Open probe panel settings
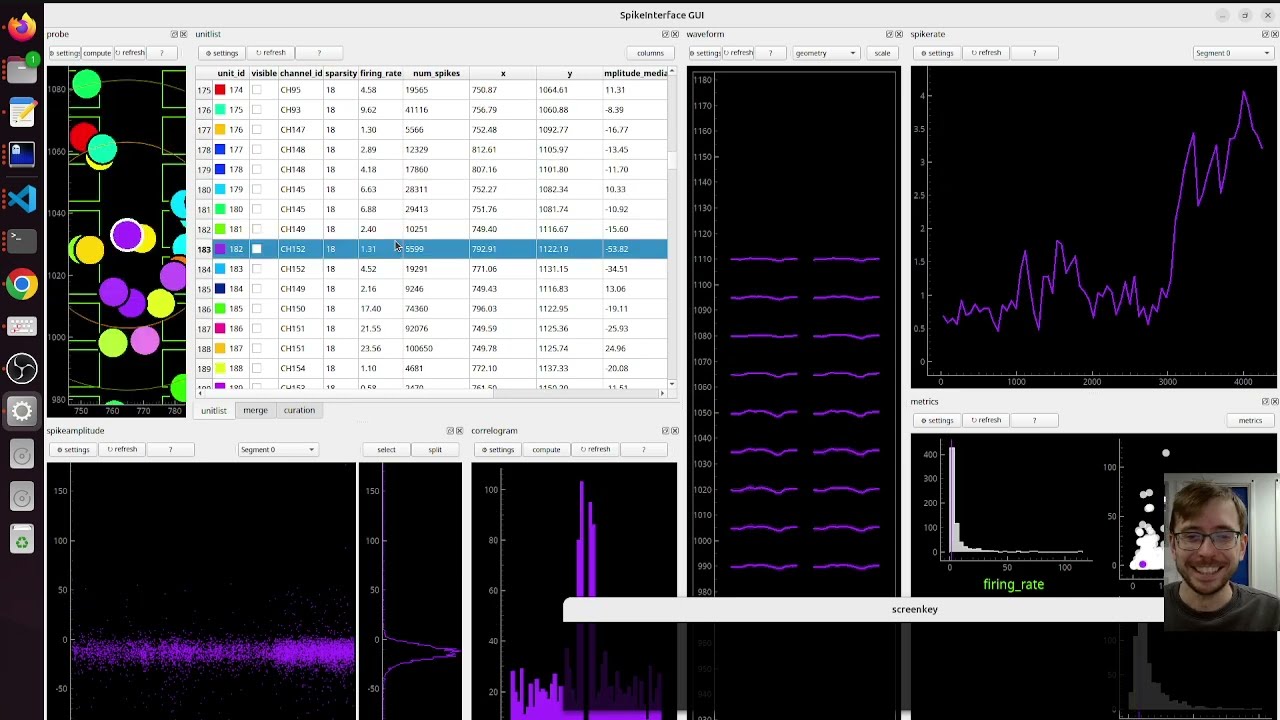This screenshot has width=1280, height=720. click(64, 53)
